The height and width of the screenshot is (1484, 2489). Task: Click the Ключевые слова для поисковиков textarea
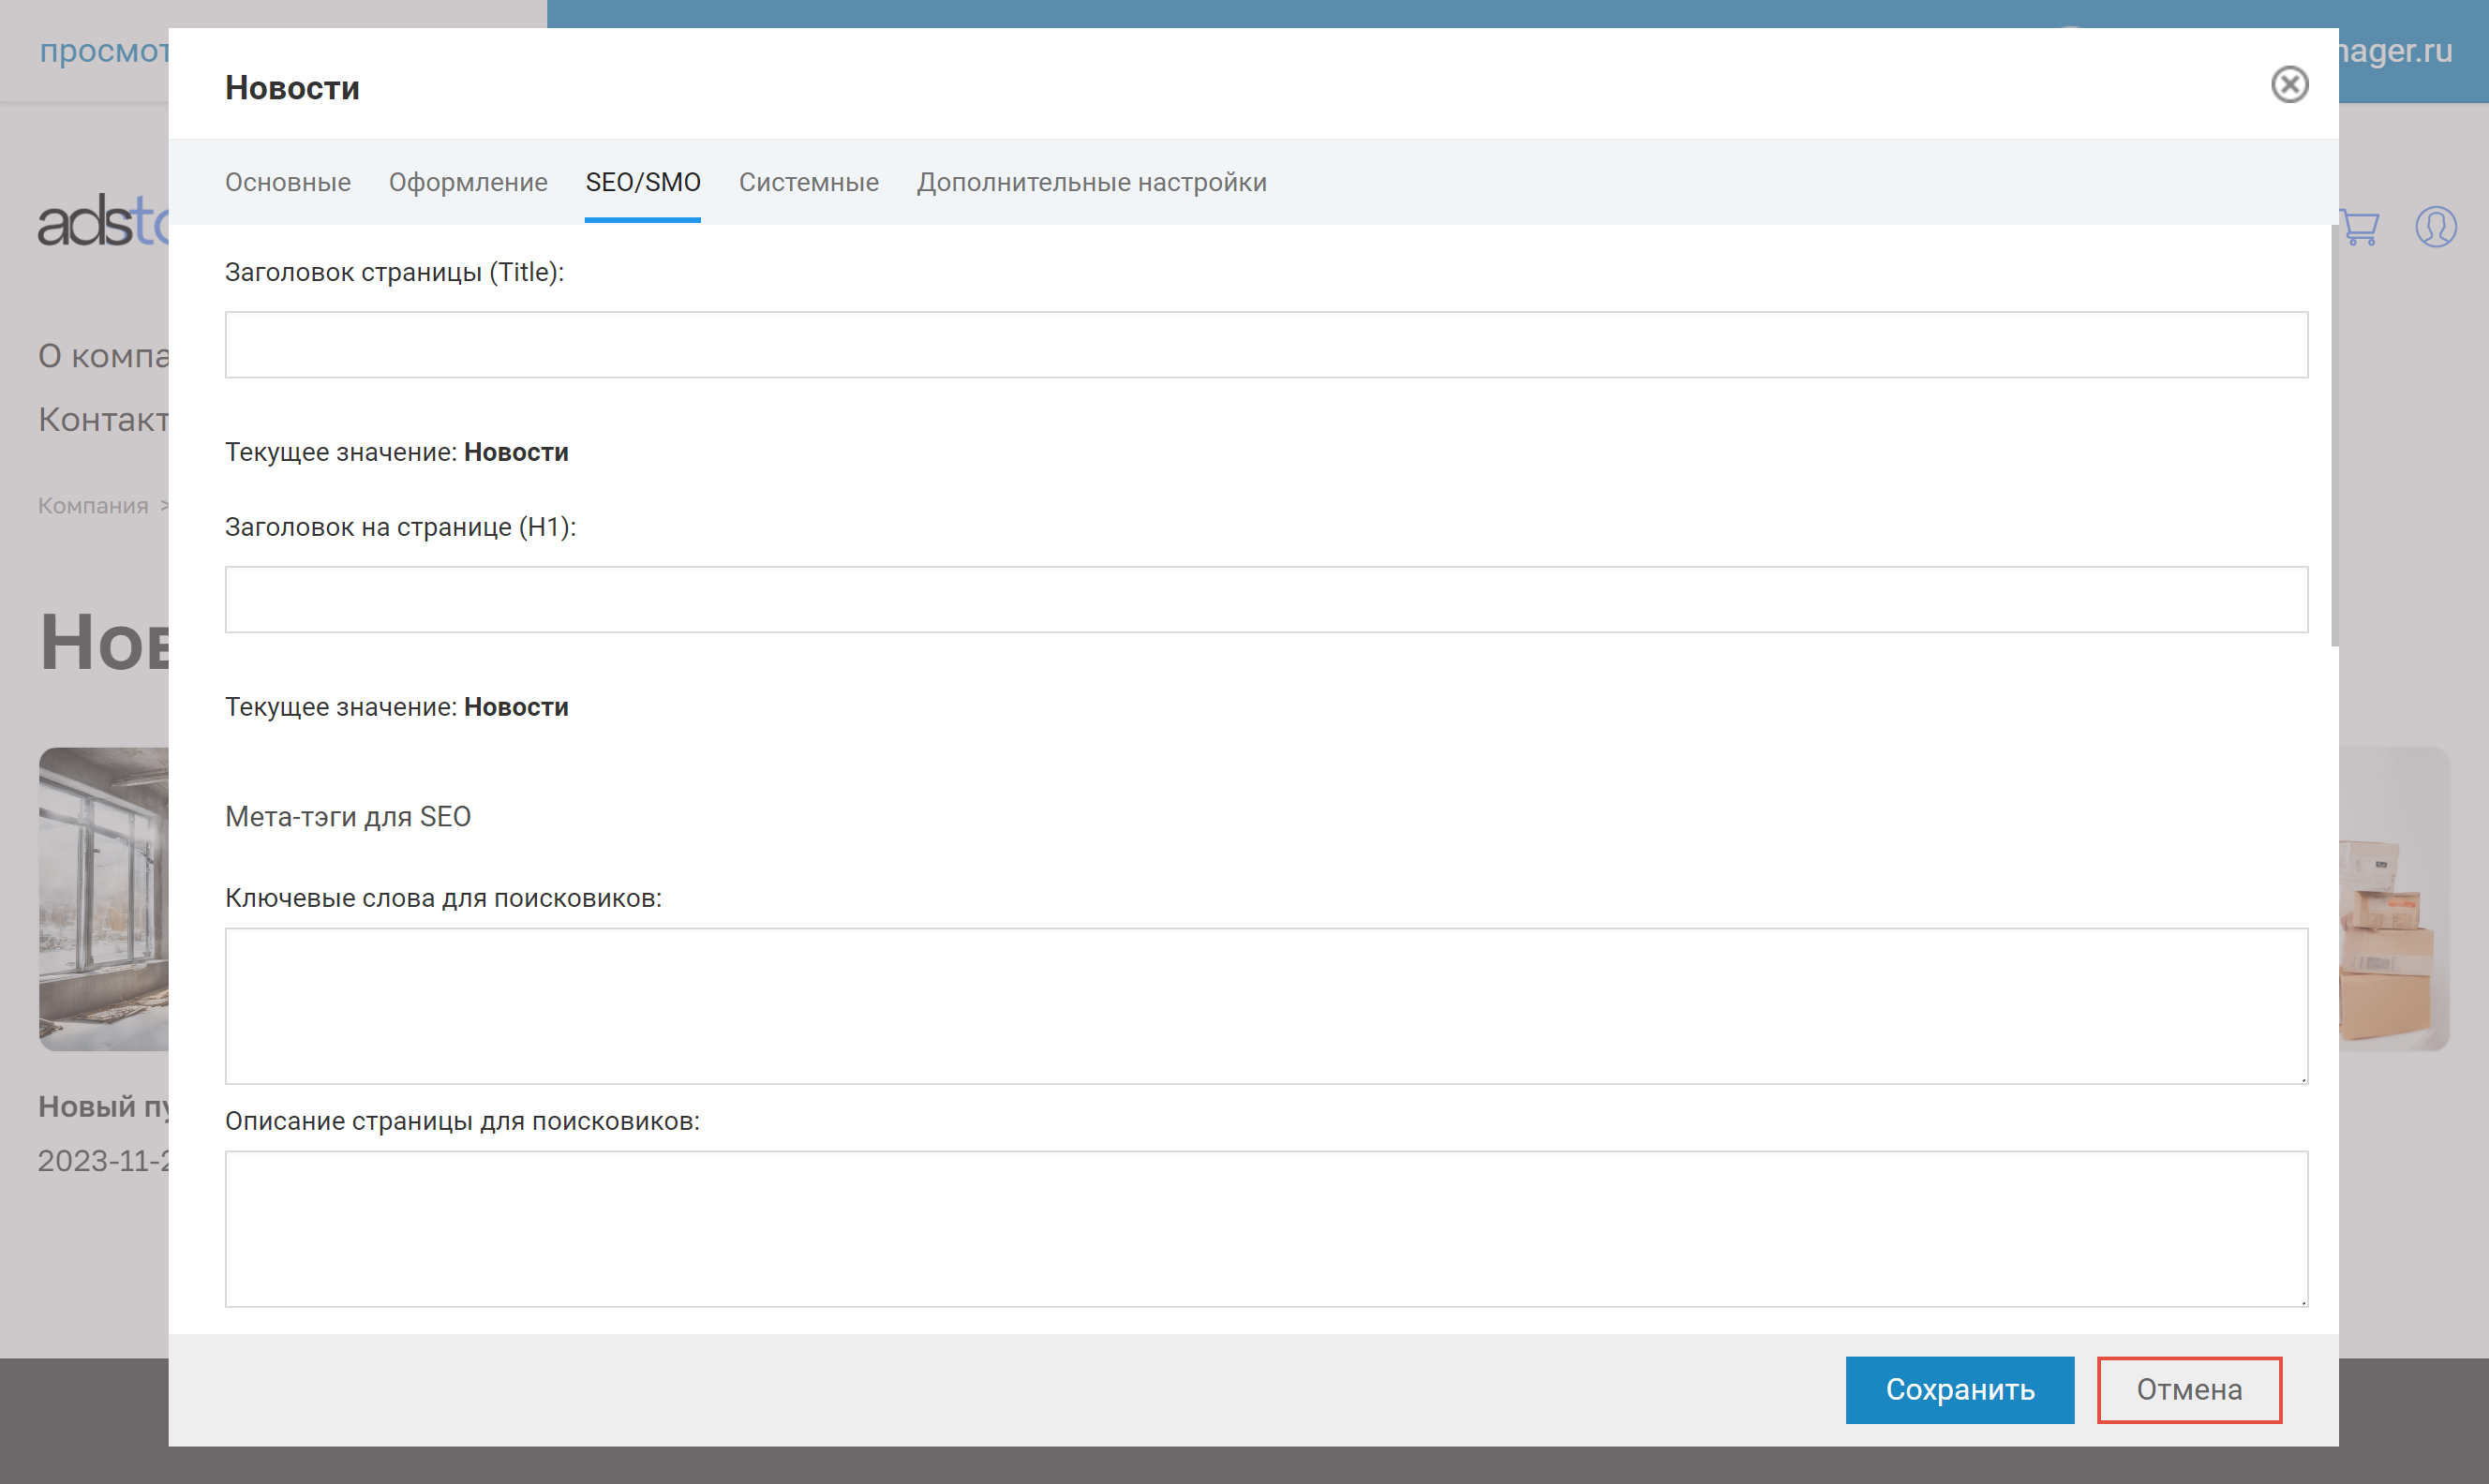pos(1265,1005)
